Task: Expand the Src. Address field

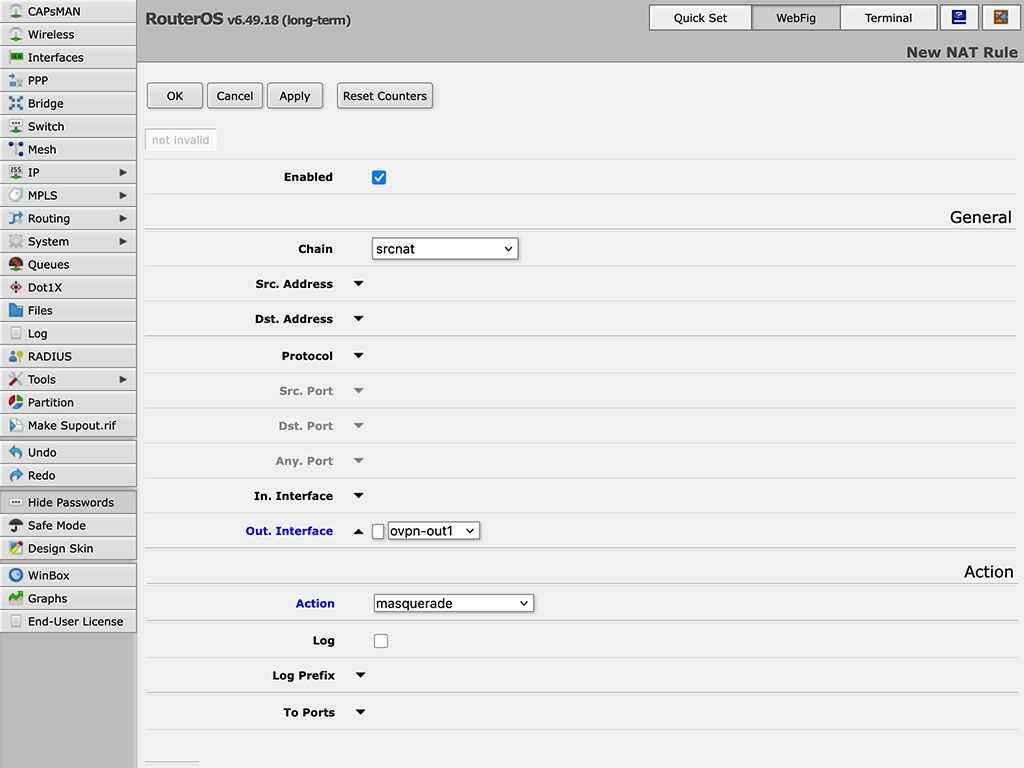Action: pyautogui.click(x=359, y=284)
